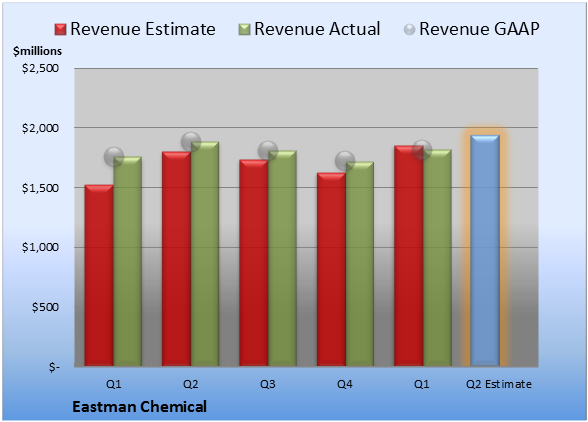
Task: Click the red Revenue Estimate legend swatch
Action: [60, 29]
